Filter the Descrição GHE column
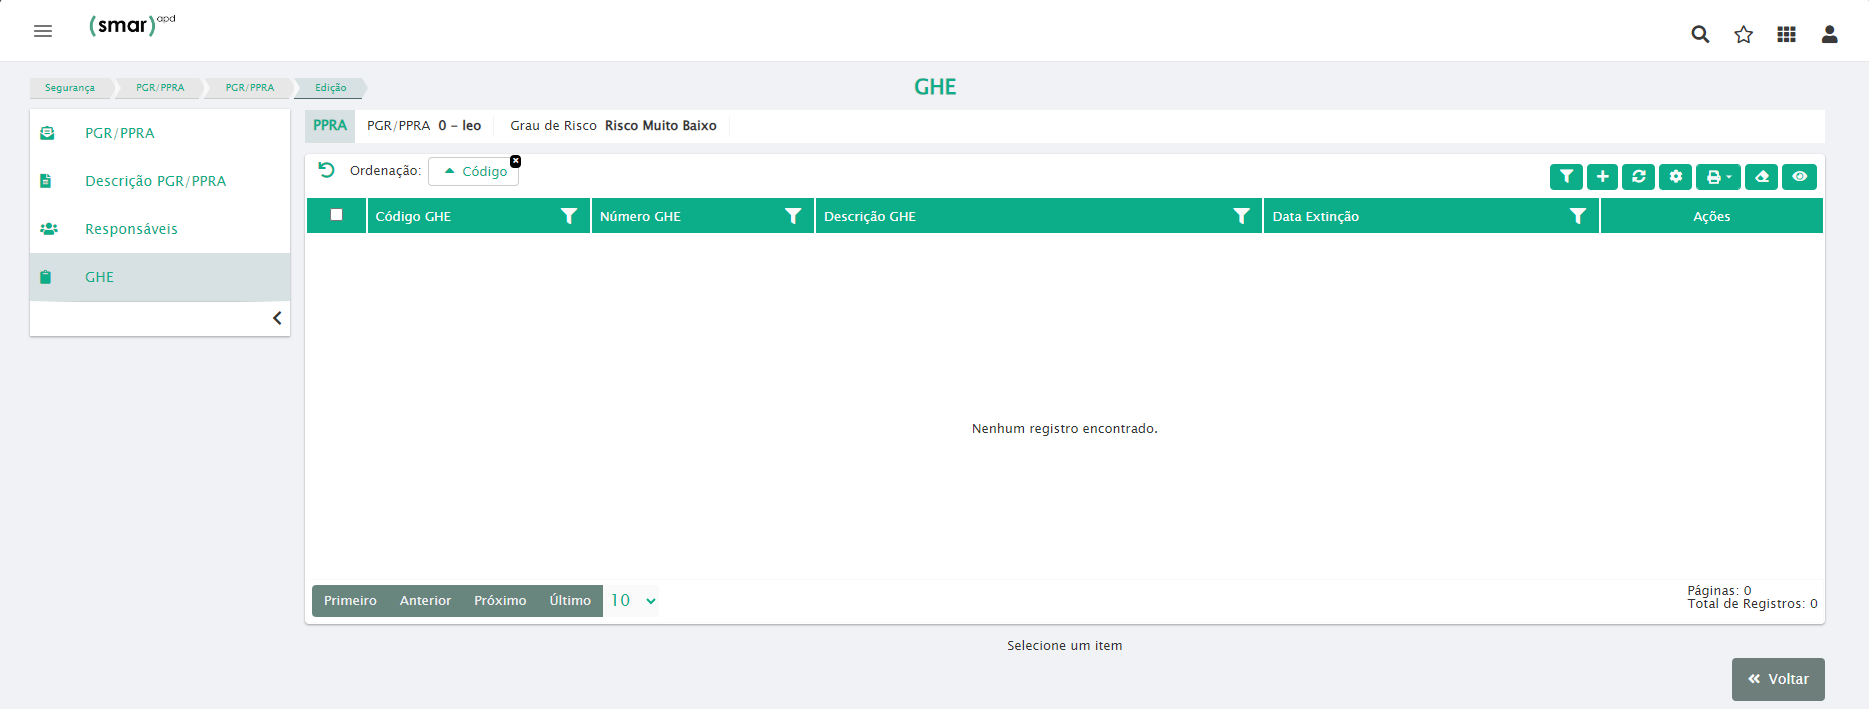Screen dimensions: 1869x709 point(1241,216)
